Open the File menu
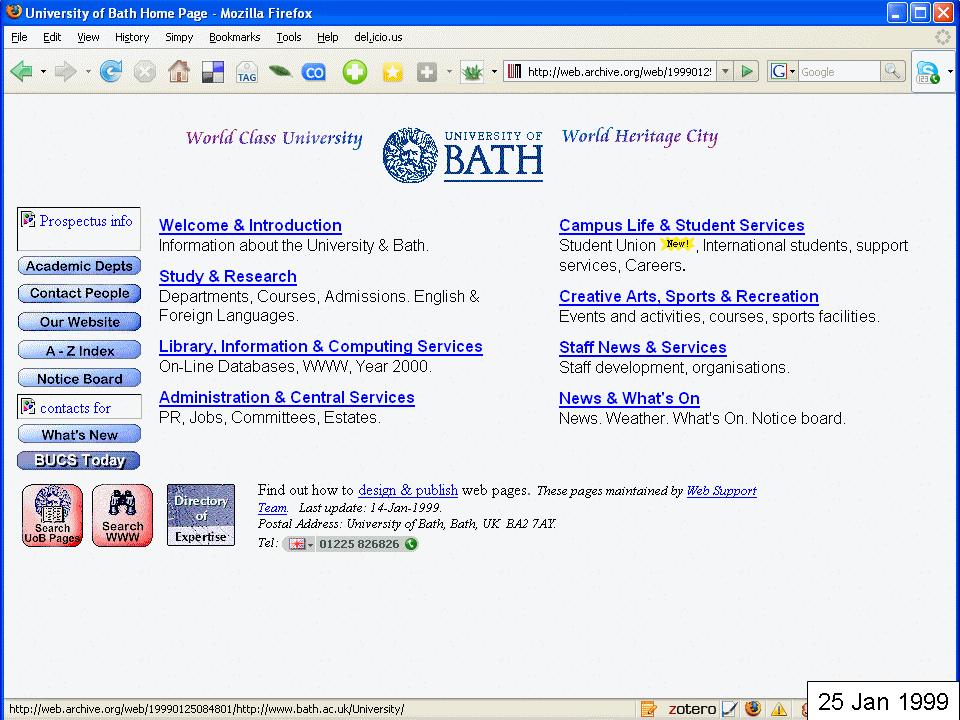Viewport: 960px width, 720px height. click(19, 37)
